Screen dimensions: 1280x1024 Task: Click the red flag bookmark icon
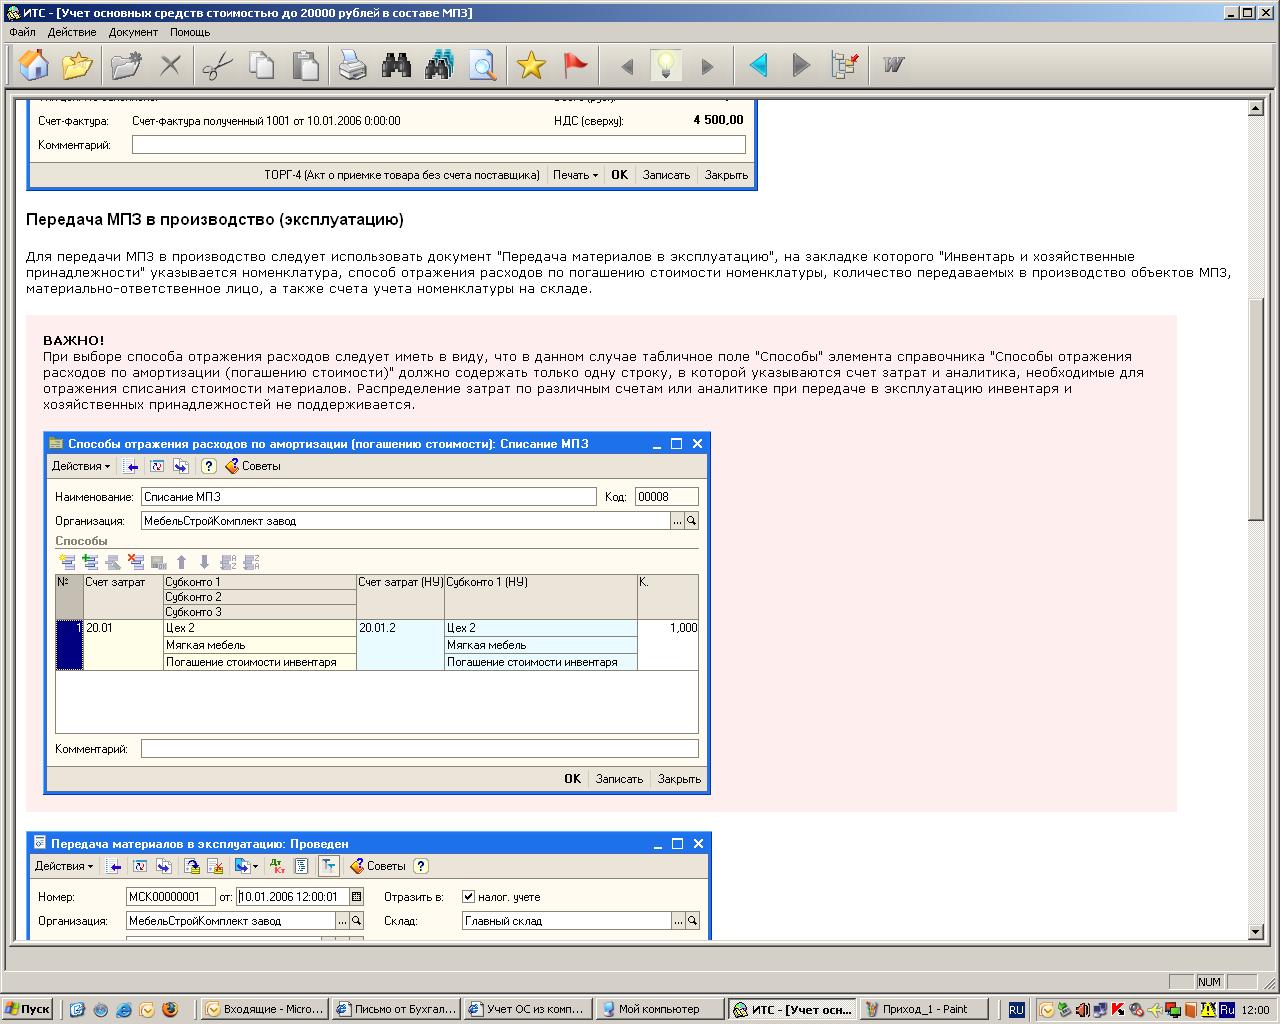pos(575,66)
